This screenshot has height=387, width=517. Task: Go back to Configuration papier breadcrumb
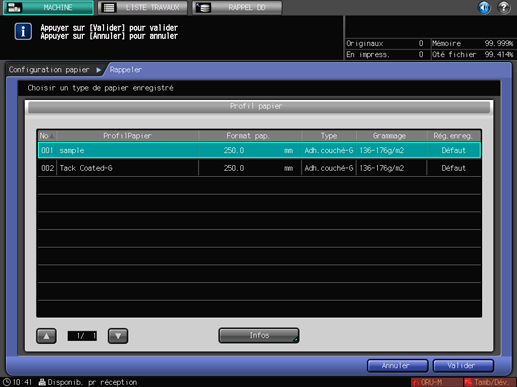[49, 70]
